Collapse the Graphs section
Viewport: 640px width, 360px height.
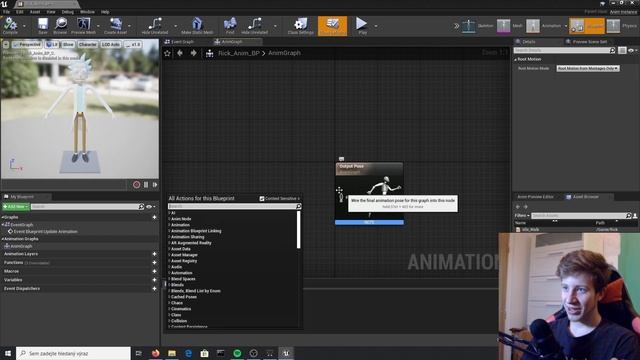pos(2,217)
